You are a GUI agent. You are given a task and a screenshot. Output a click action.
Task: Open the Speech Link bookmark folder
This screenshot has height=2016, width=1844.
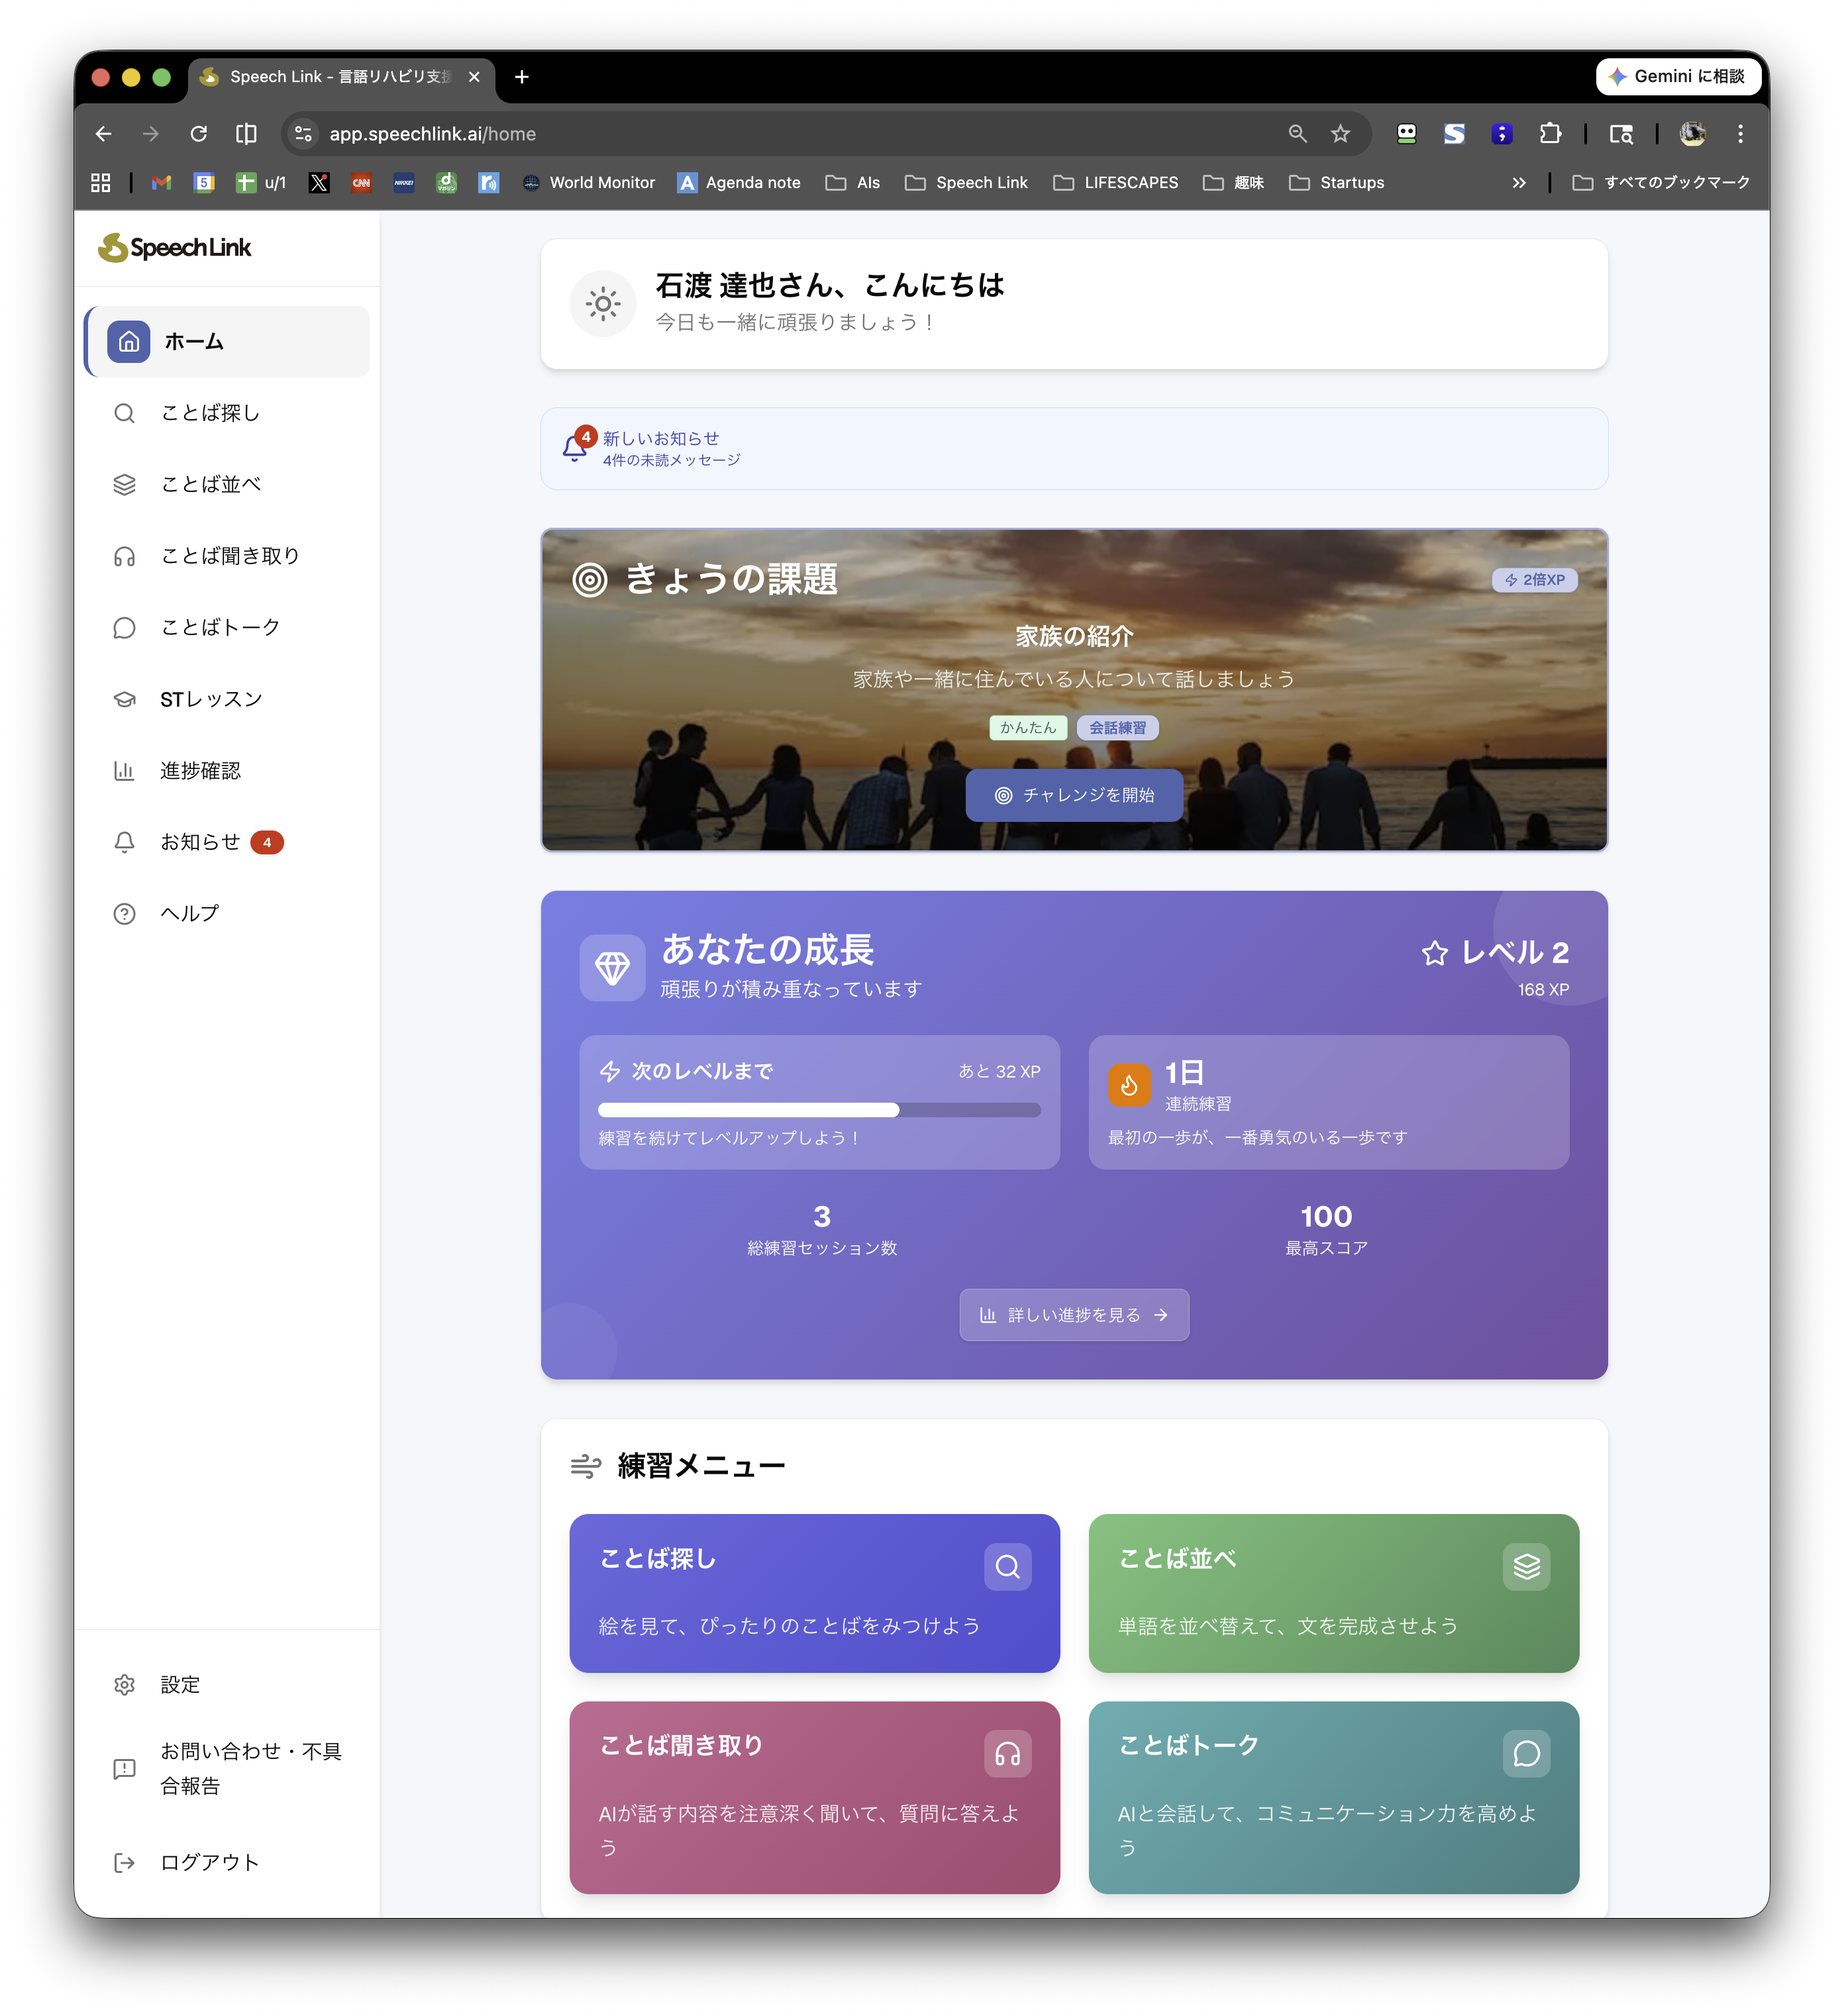point(966,183)
